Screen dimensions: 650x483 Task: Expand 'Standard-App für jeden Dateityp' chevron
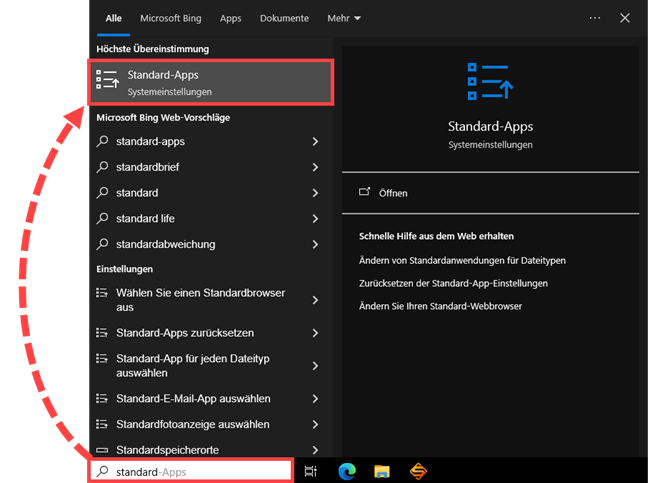coord(315,366)
